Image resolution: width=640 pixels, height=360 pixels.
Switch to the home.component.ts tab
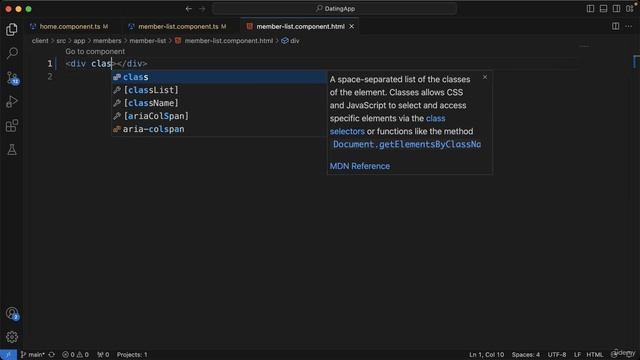click(x=70, y=26)
